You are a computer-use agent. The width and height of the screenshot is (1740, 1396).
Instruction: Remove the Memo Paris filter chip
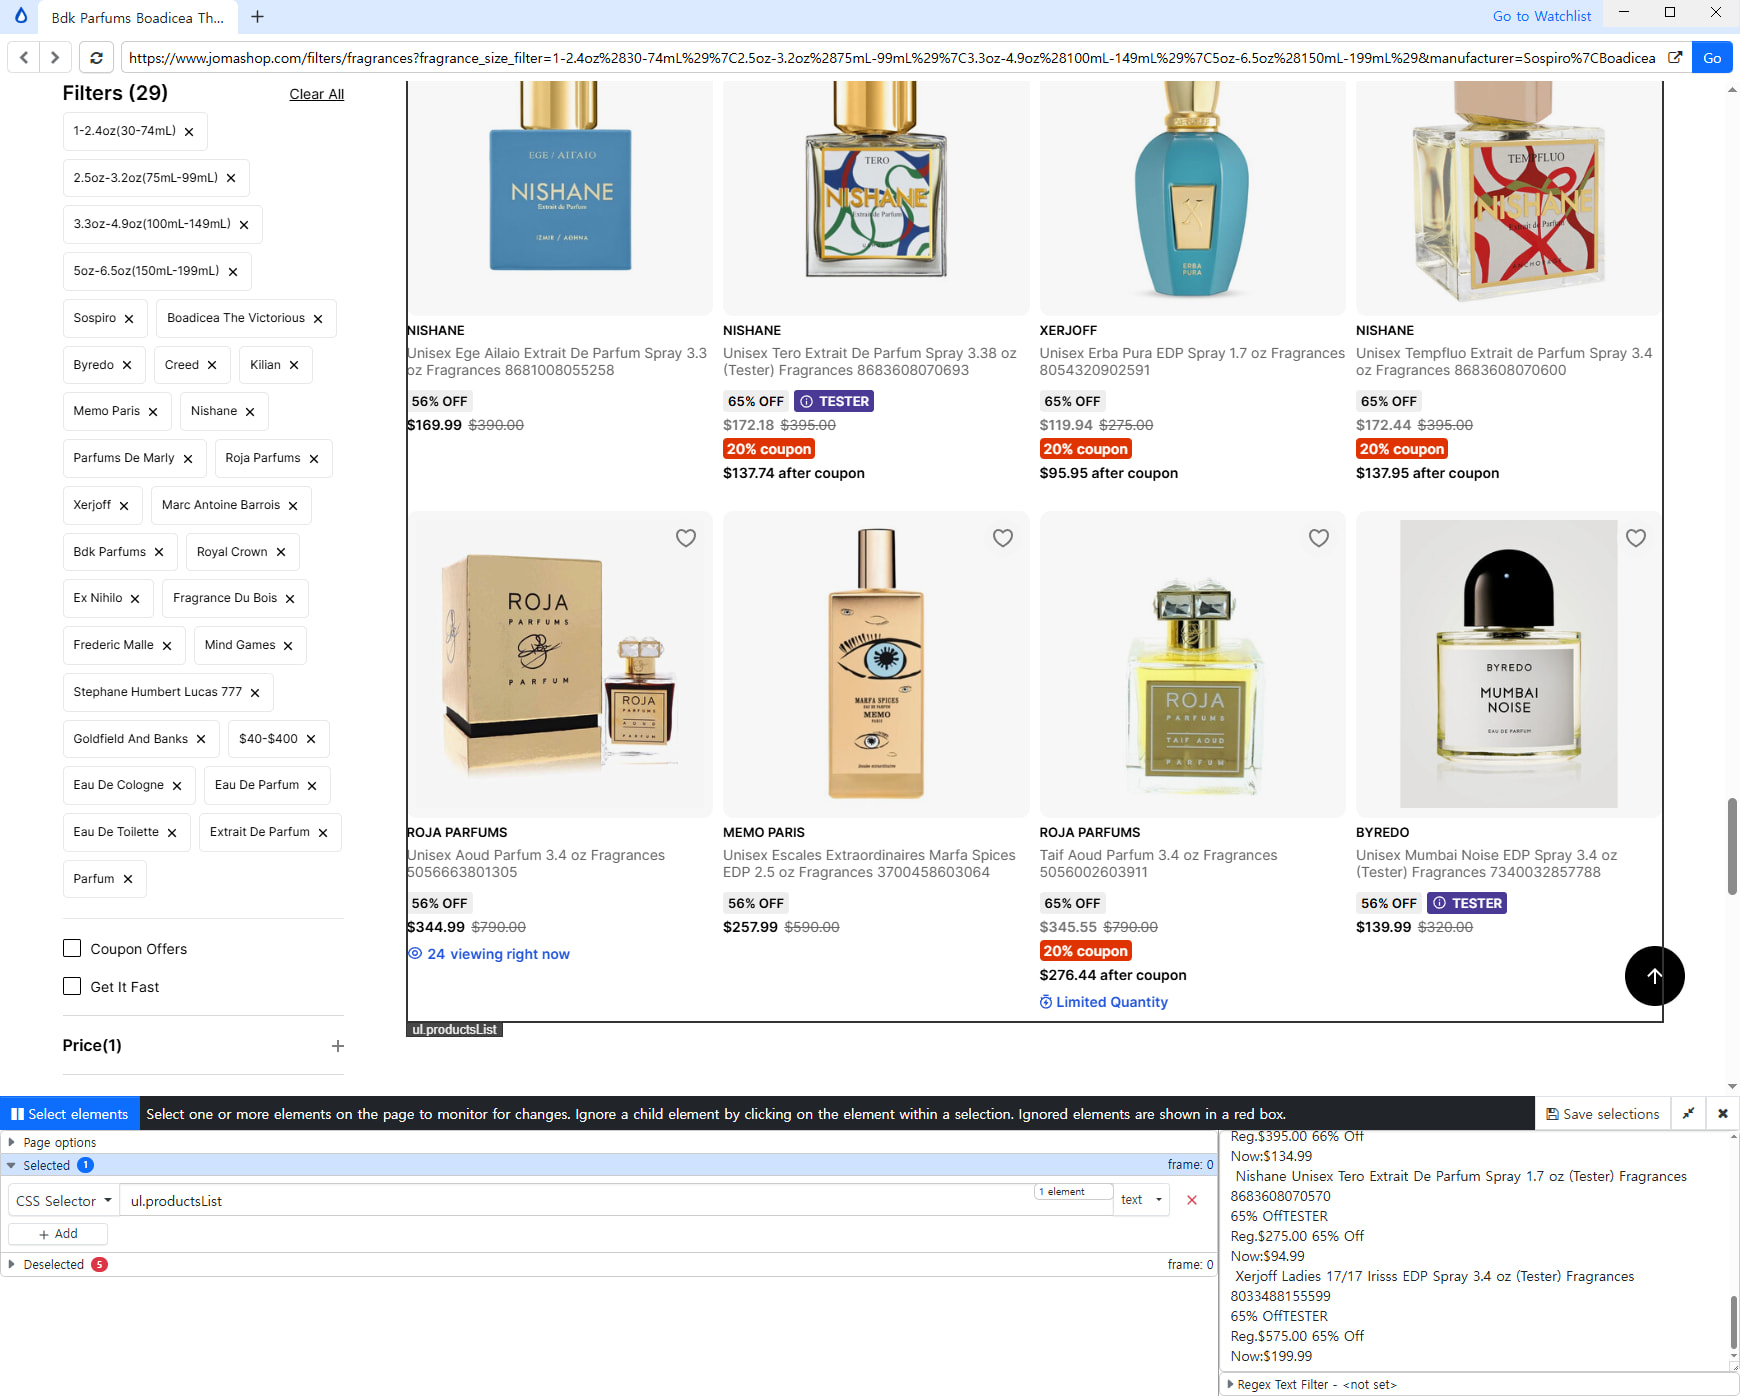click(153, 412)
